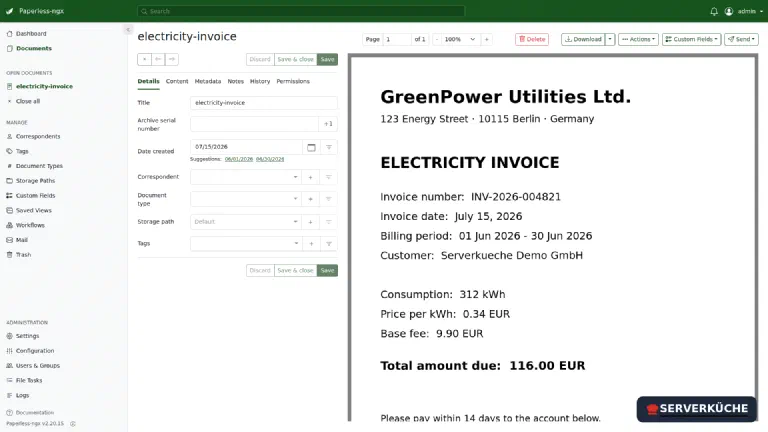
Task: Open the date picker calendar icon
Action: click(311, 147)
